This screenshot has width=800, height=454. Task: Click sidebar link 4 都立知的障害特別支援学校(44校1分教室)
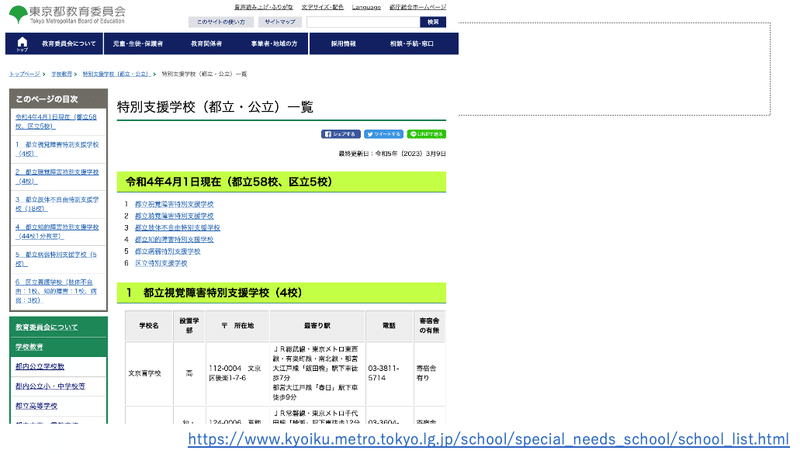click(57, 232)
